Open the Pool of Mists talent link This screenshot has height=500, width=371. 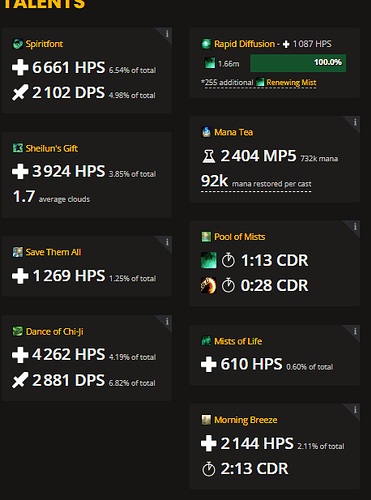240,237
